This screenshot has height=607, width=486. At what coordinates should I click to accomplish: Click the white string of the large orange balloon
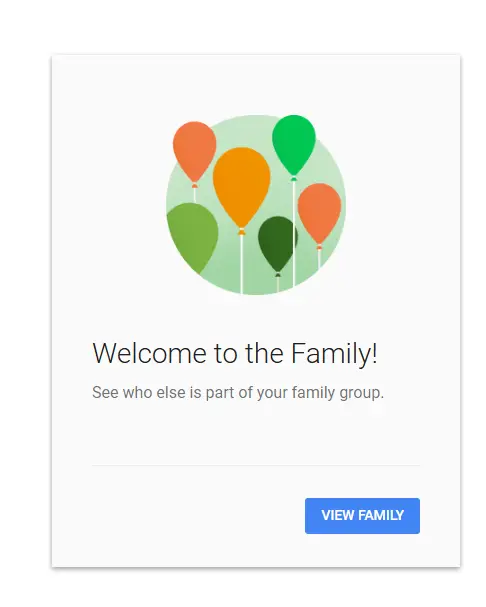pyautogui.click(x=242, y=264)
